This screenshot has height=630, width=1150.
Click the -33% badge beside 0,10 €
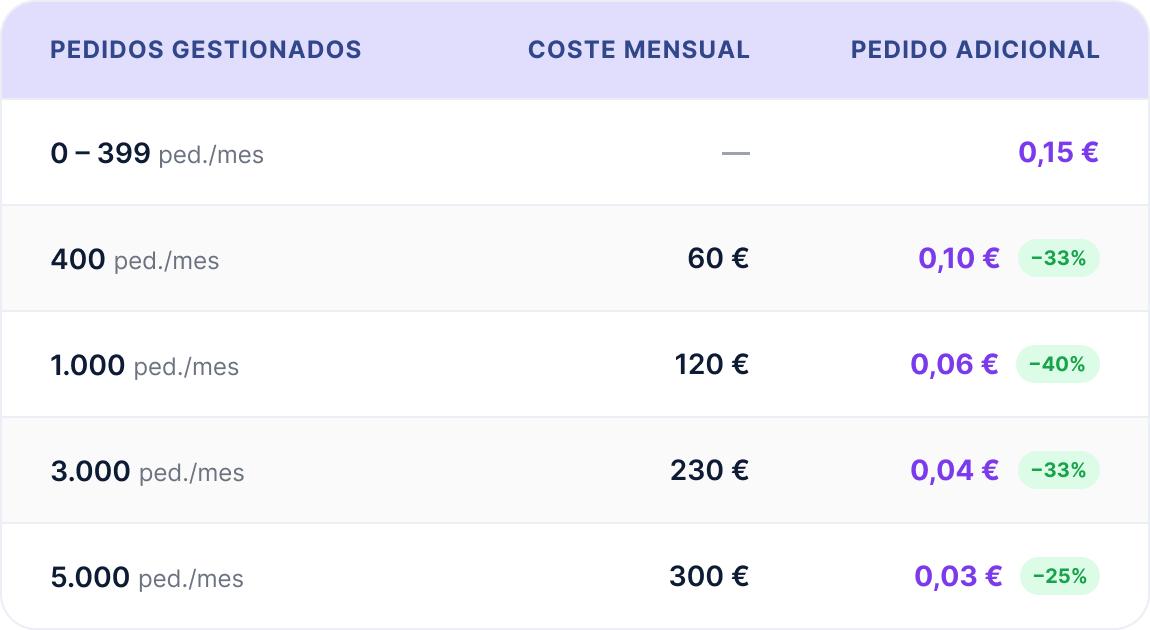point(1058,258)
